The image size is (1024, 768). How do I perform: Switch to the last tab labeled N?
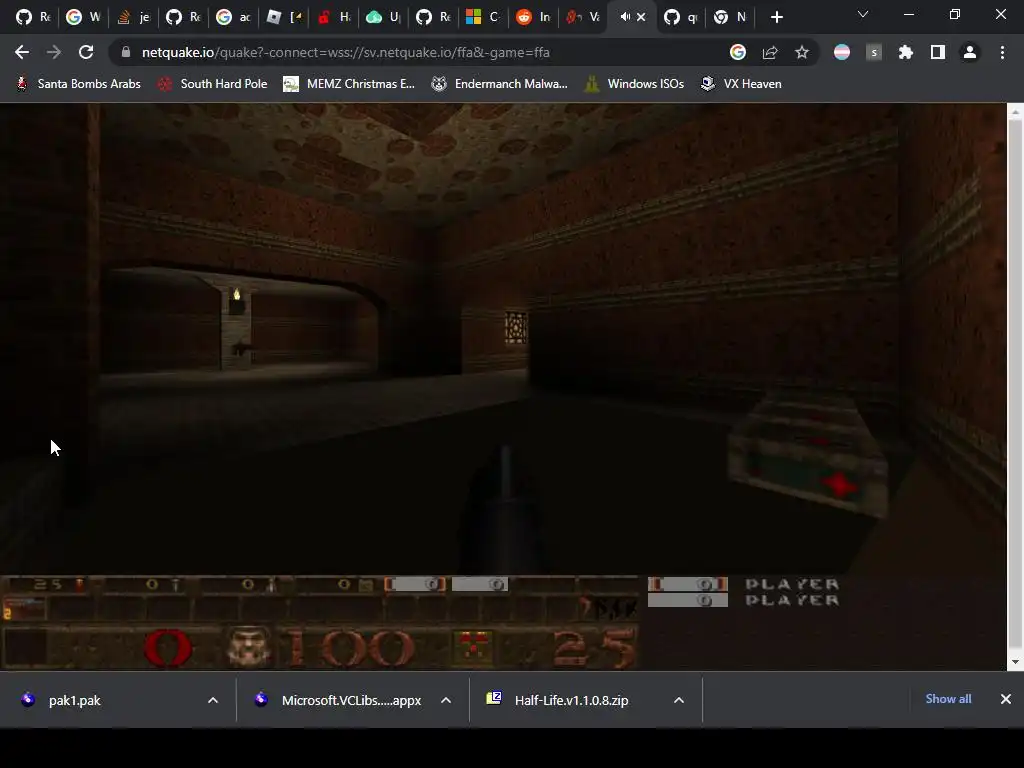point(729,17)
